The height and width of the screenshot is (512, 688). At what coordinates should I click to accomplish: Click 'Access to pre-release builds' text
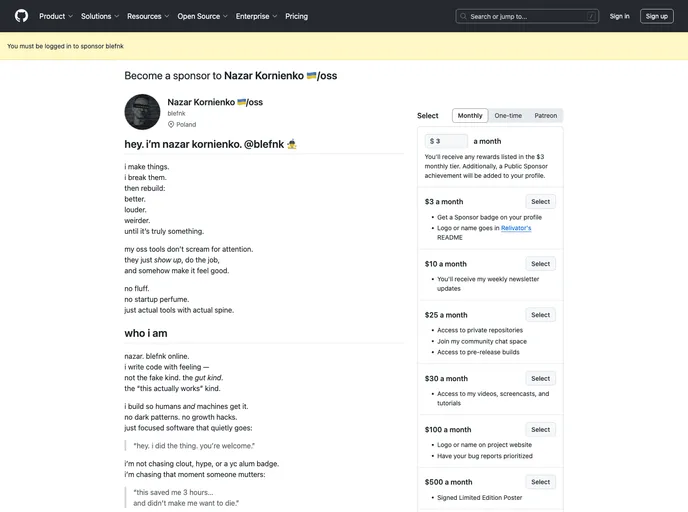pos(478,352)
